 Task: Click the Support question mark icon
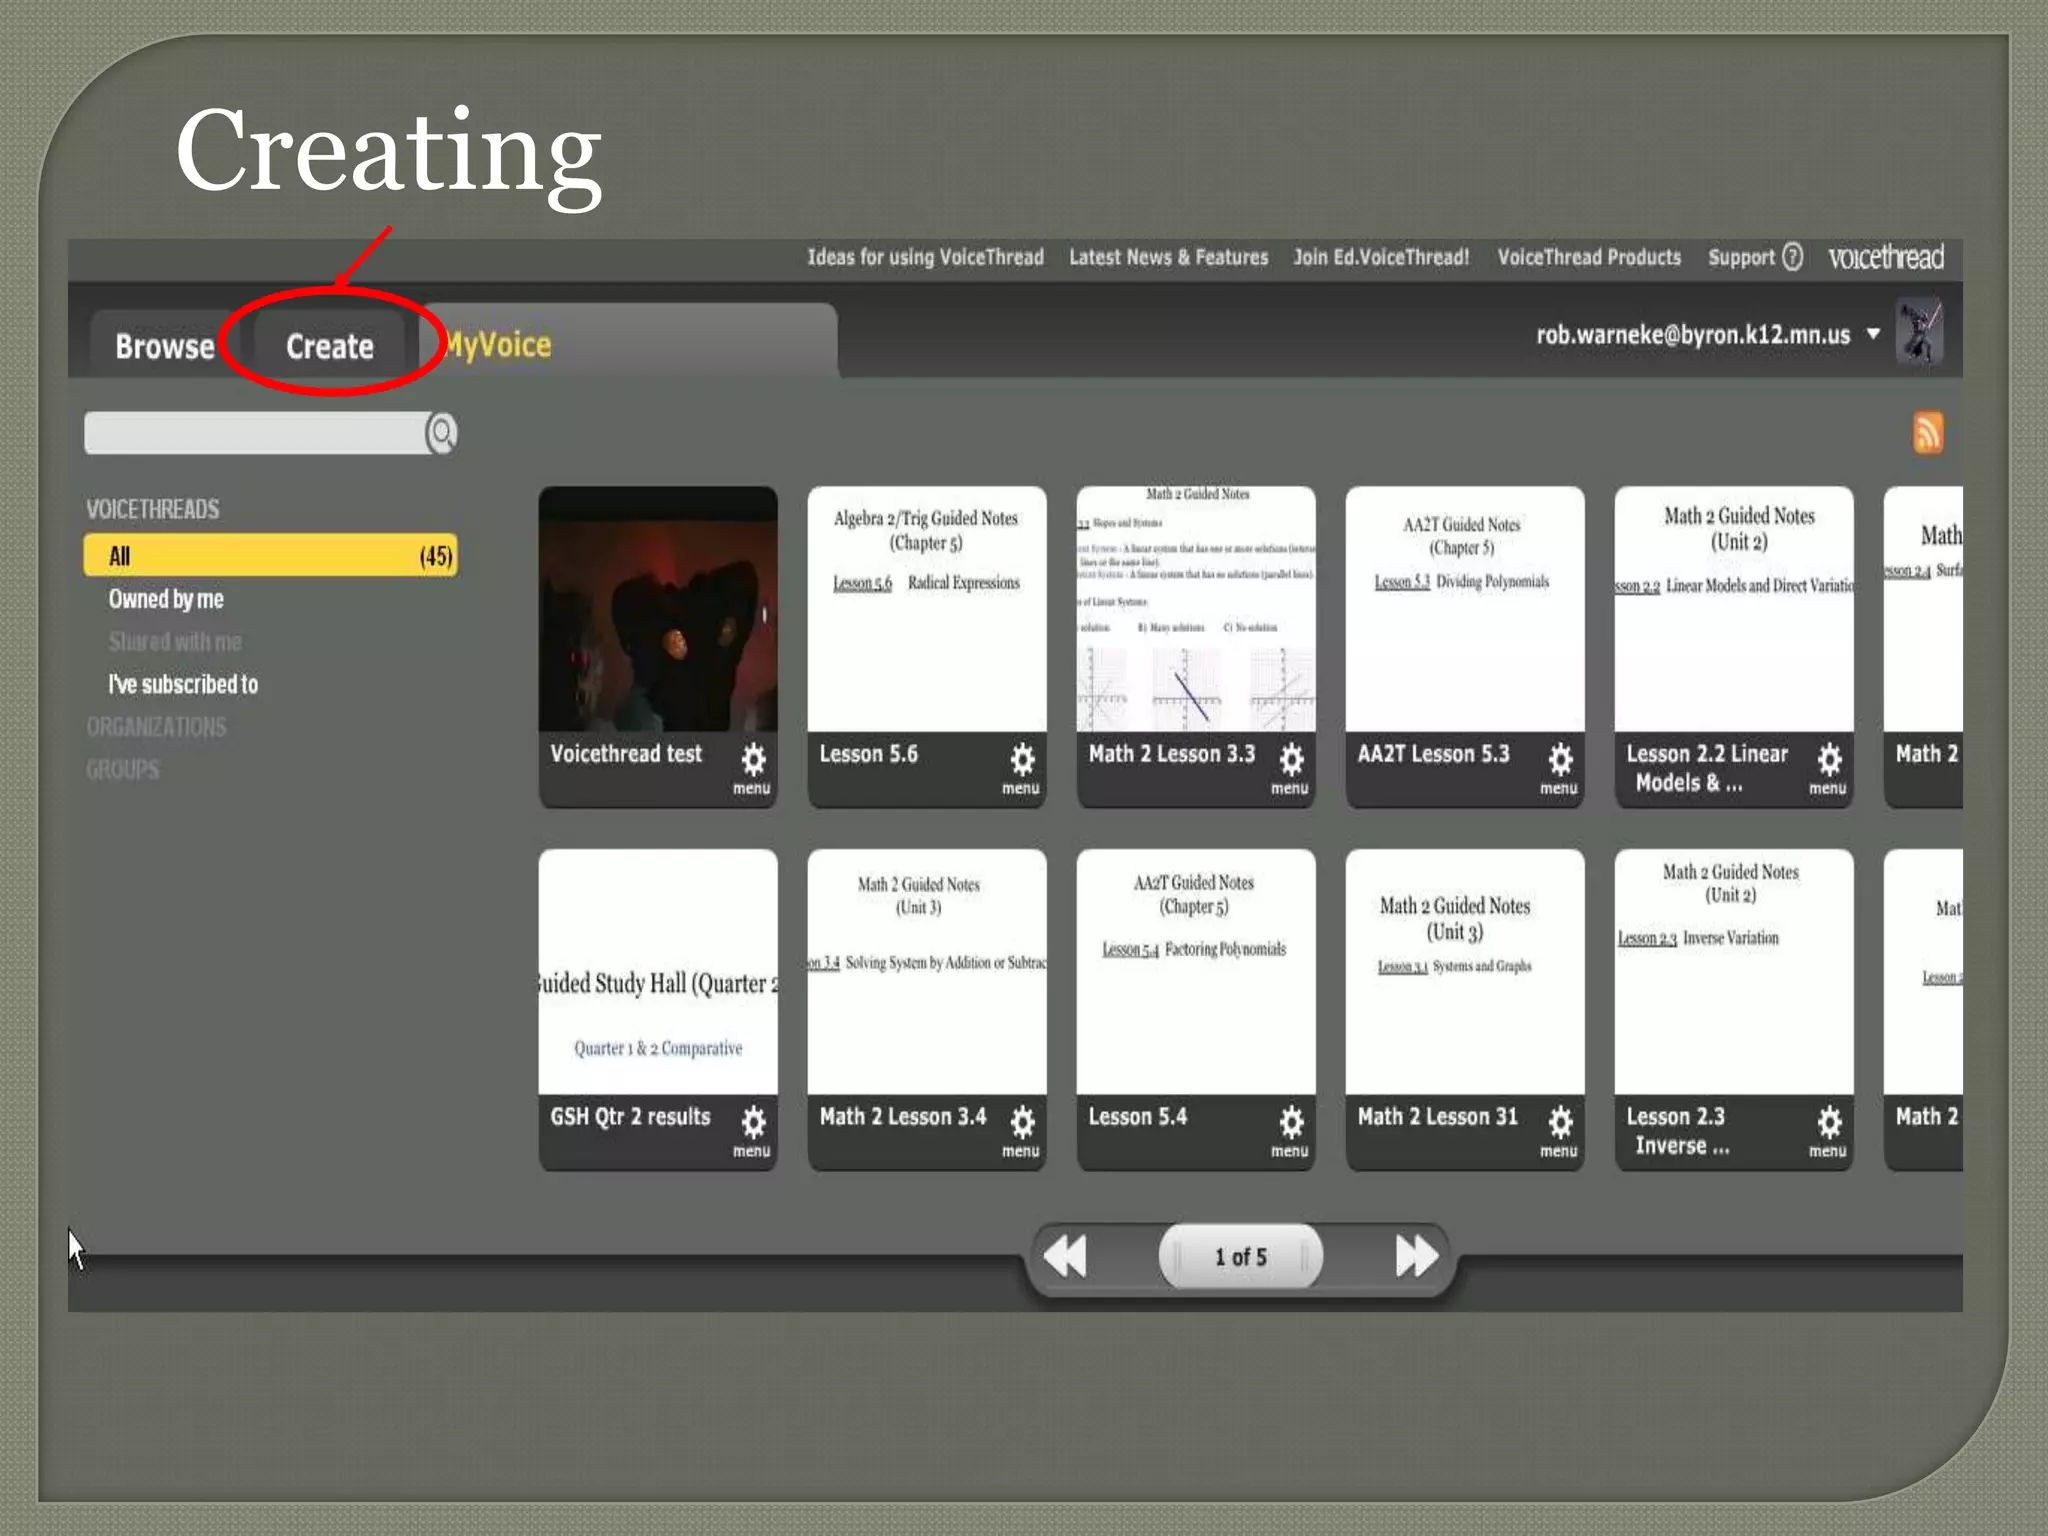[1793, 257]
